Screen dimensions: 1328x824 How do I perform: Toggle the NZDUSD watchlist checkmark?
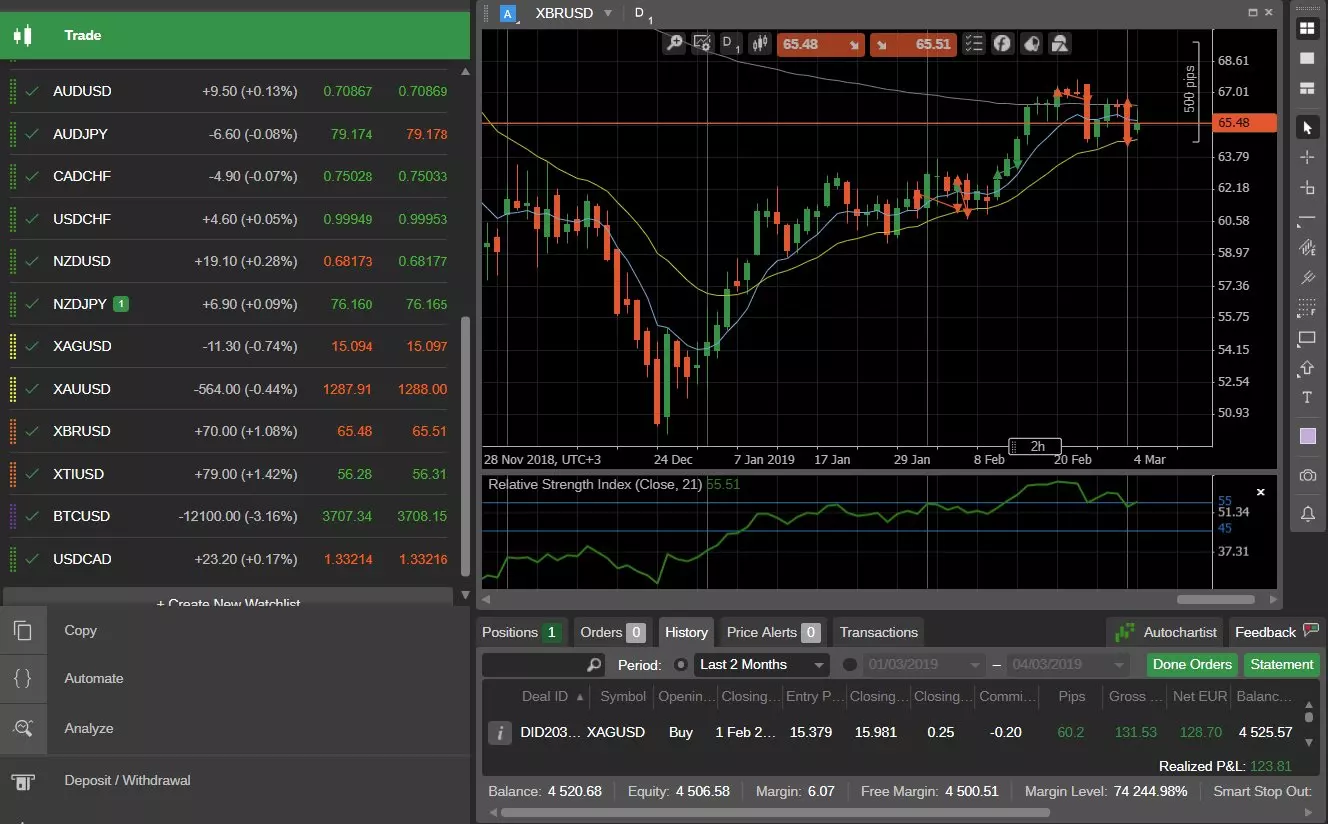[33, 261]
